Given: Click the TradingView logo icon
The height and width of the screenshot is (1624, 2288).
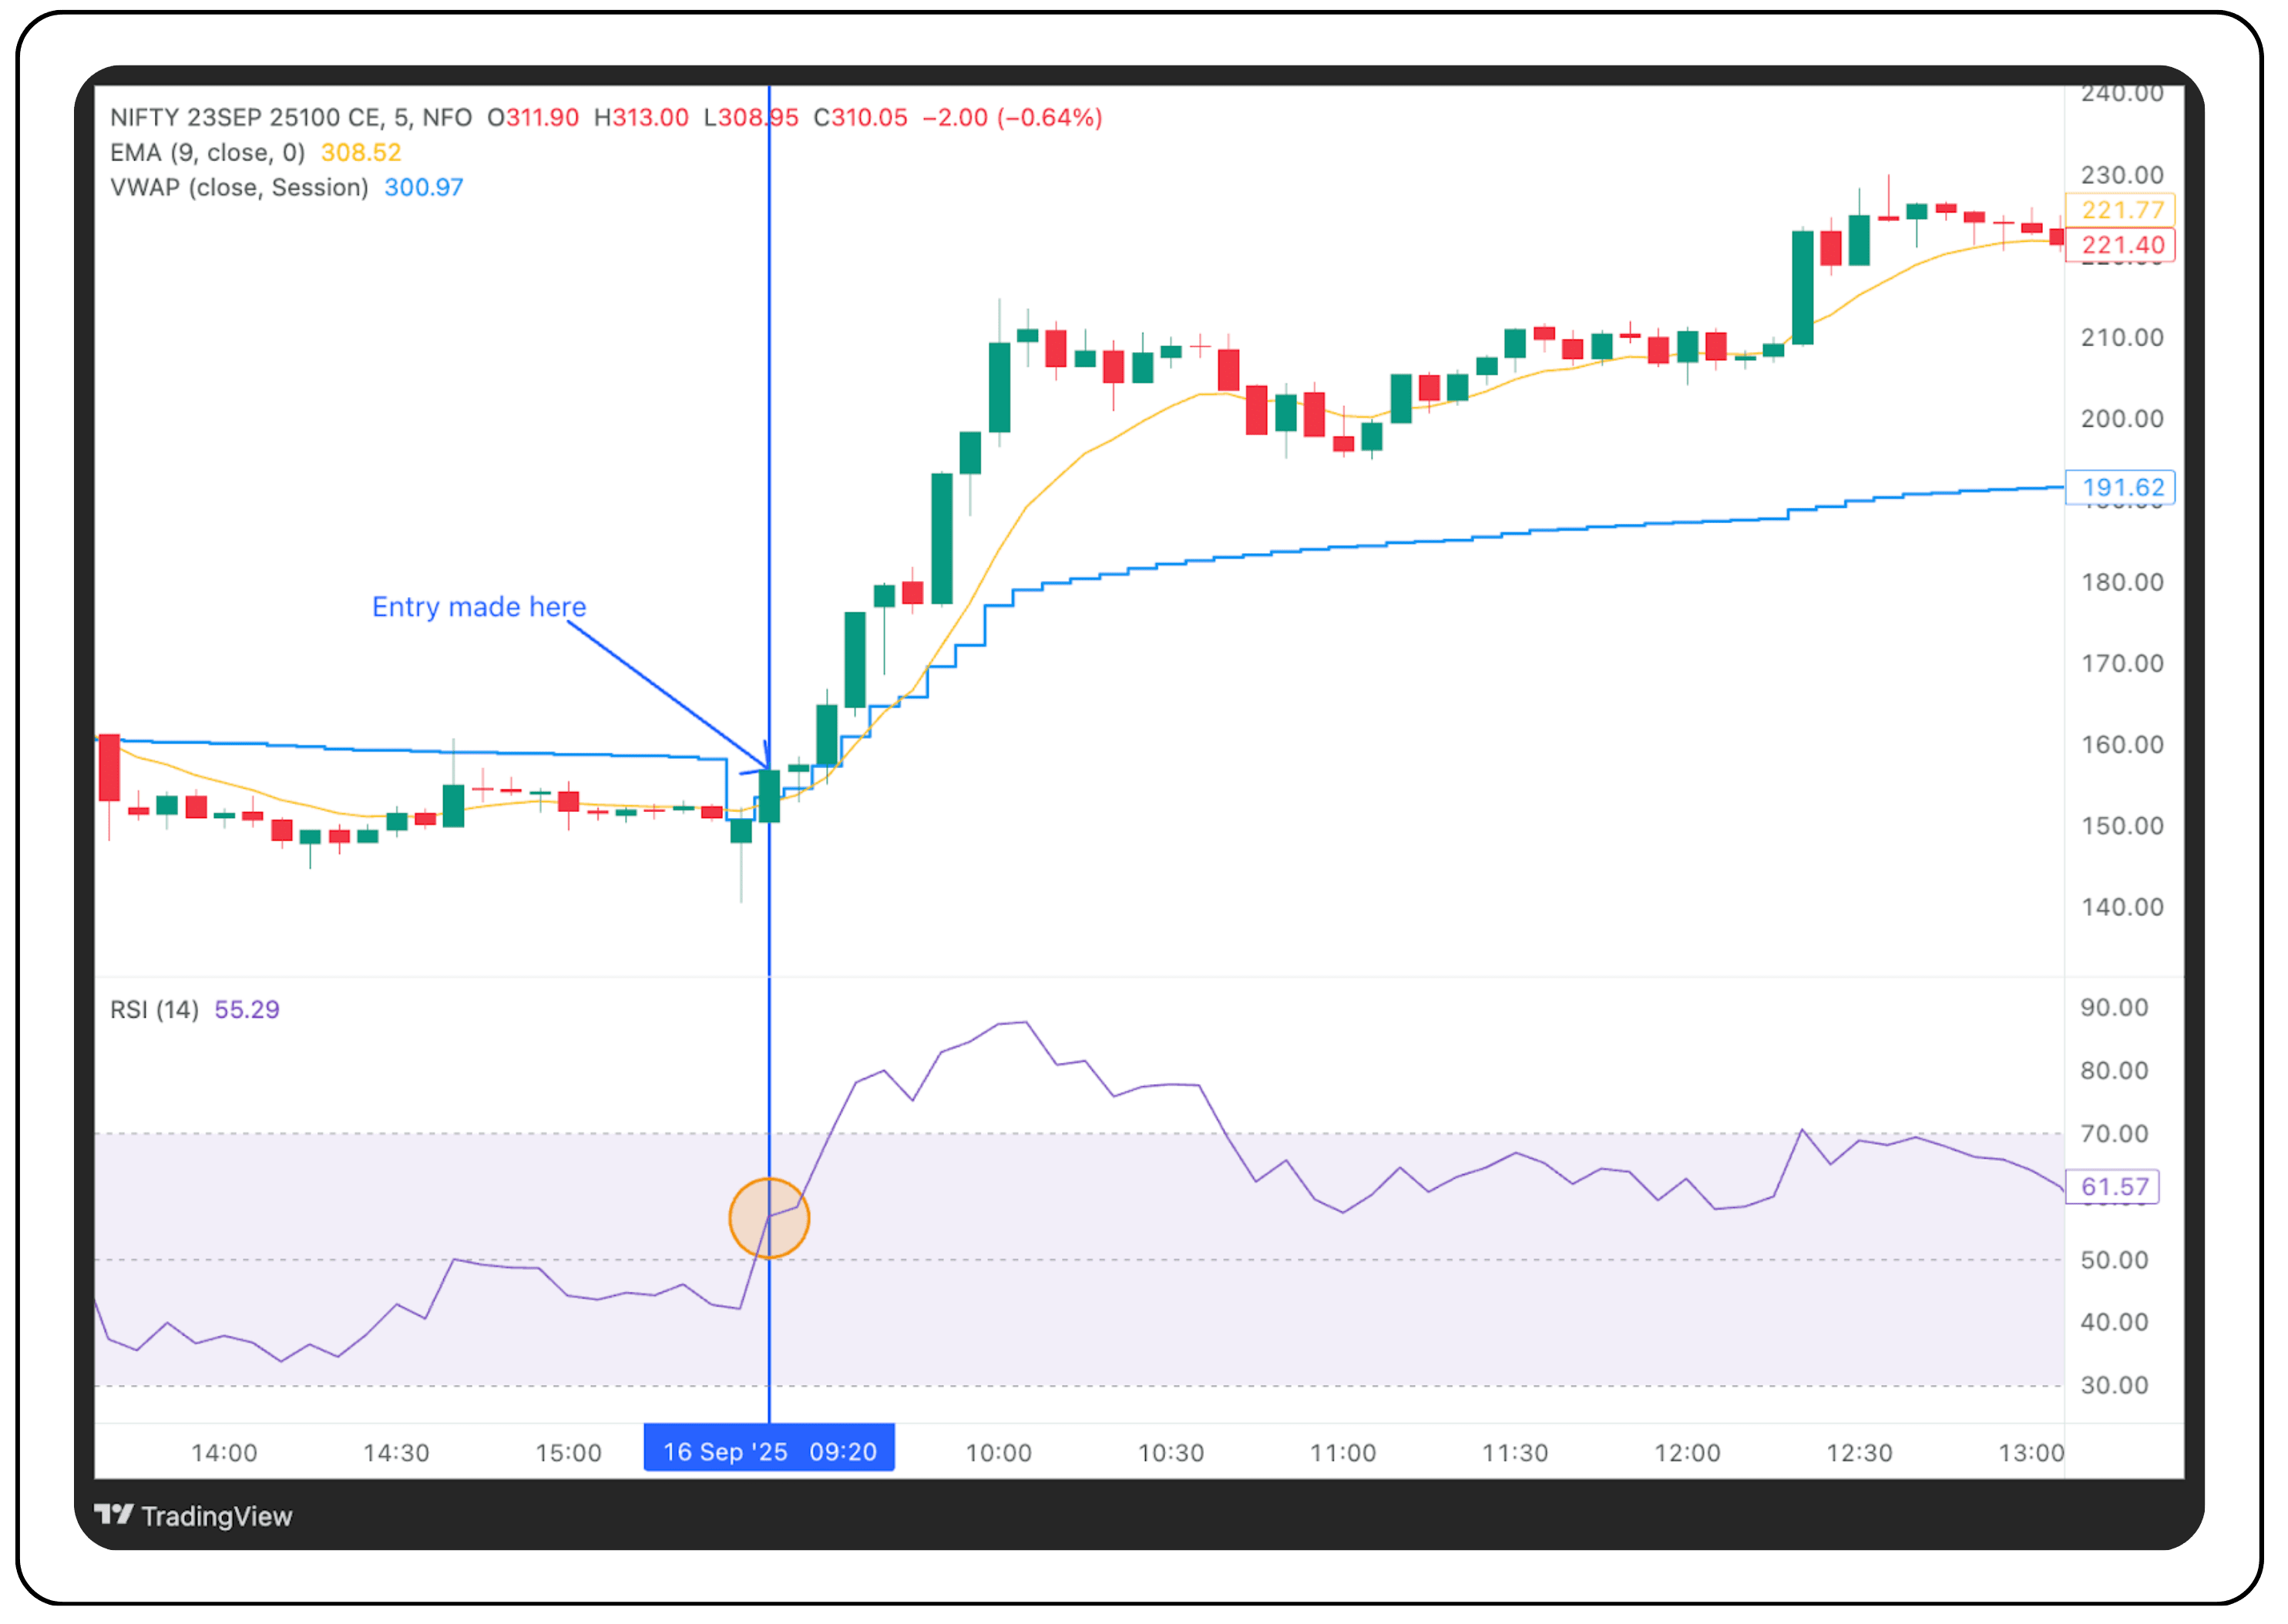Looking at the screenshot, I should tap(113, 1514).
